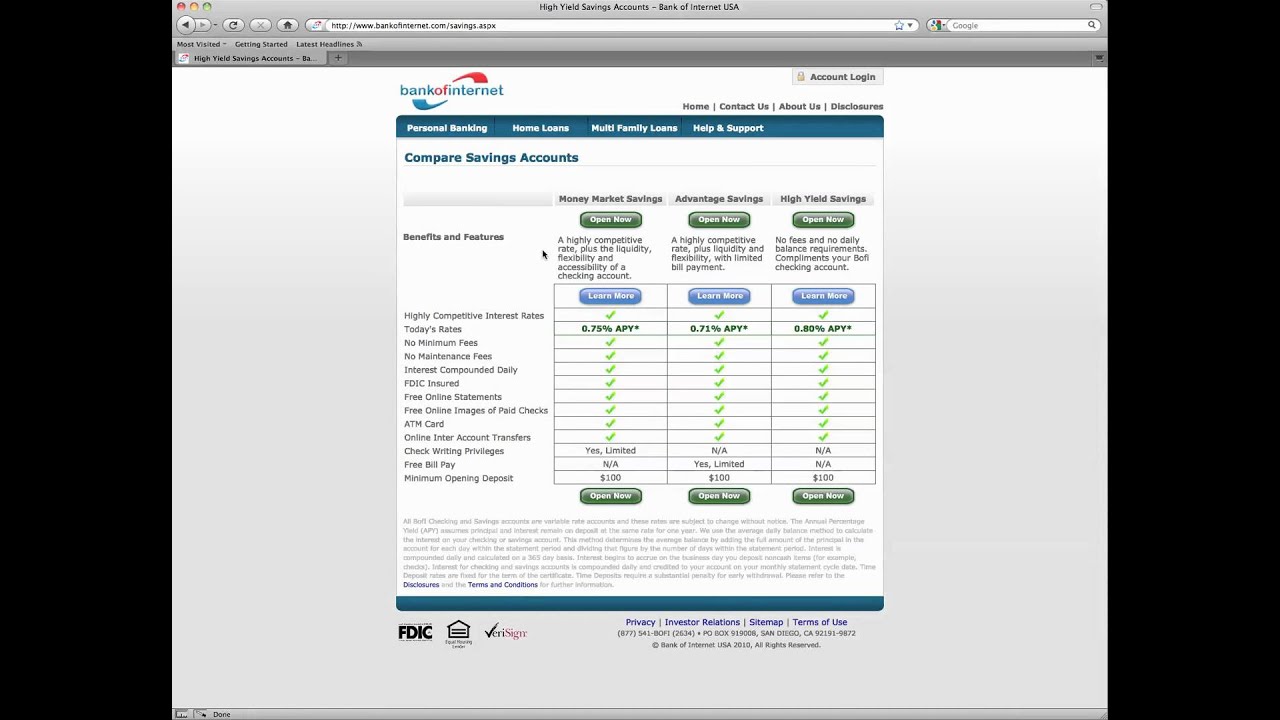
Task: Open the Investor Relations footer link
Action: [x=702, y=622]
